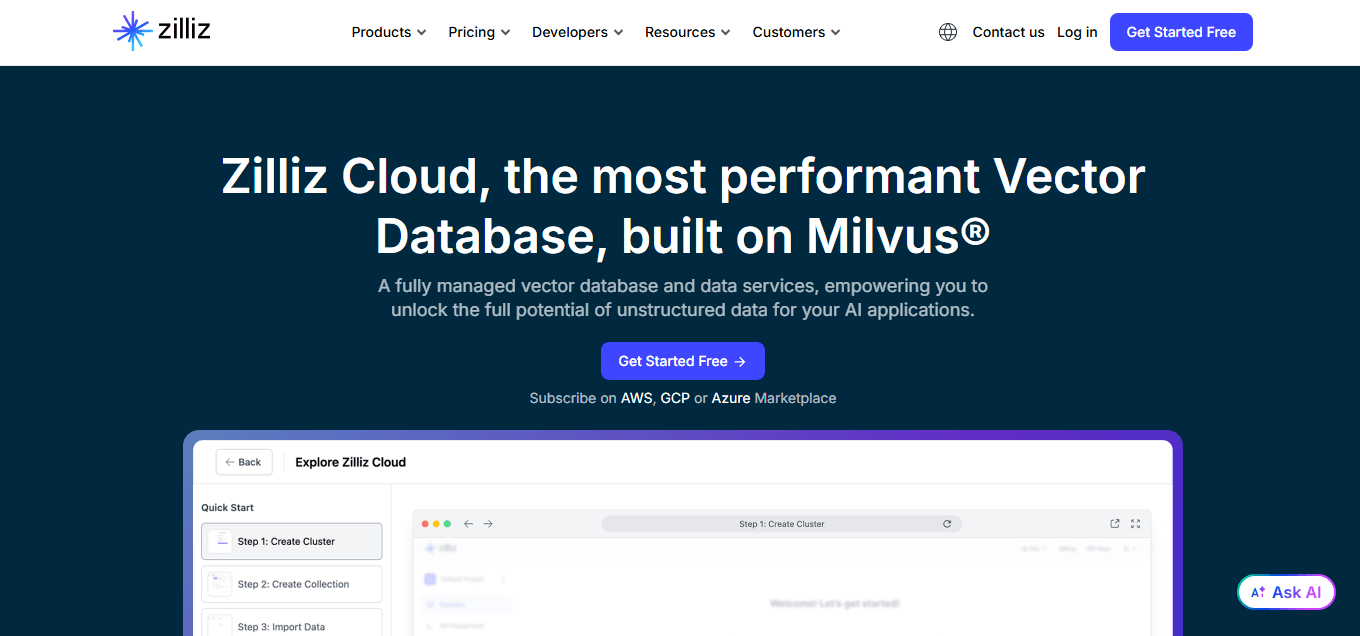Viewport: 1360px width, 636px height.
Task: Expand the Customers dropdown menu
Action: click(796, 32)
